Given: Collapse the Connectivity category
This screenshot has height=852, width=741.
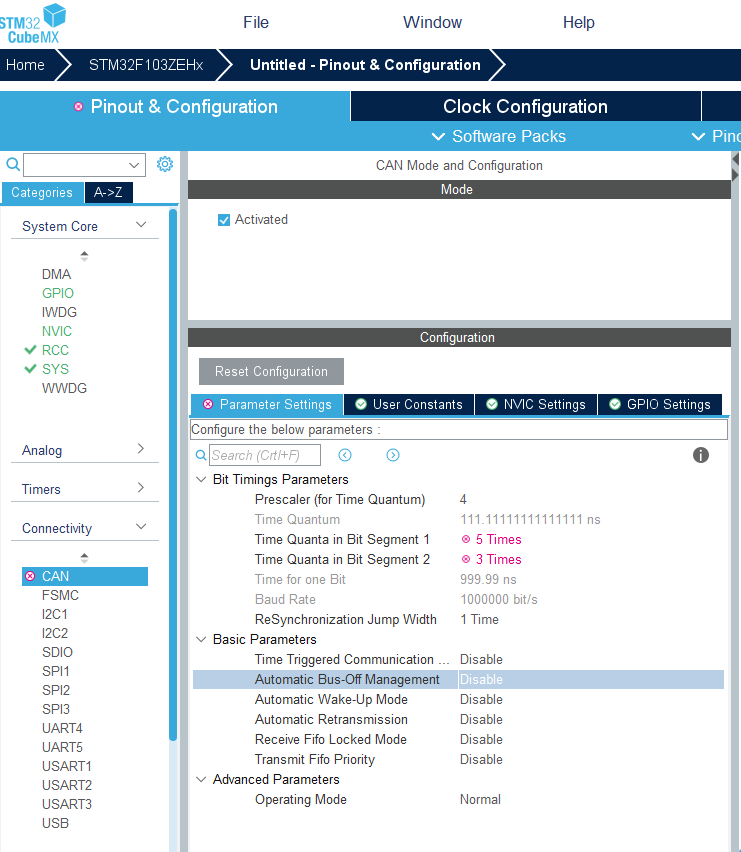Looking at the screenshot, I should click(141, 527).
